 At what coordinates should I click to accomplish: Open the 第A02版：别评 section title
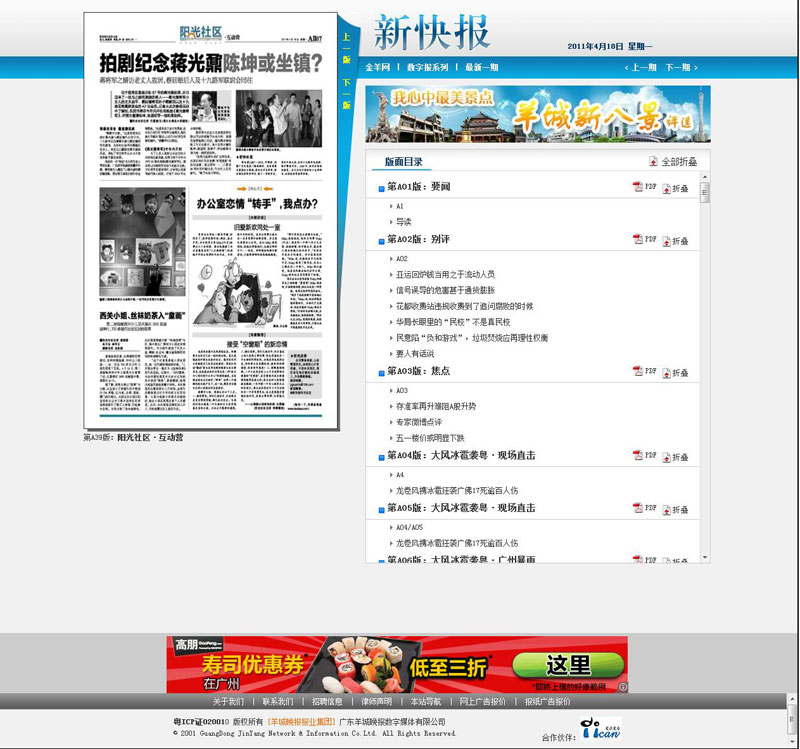pos(418,239)
